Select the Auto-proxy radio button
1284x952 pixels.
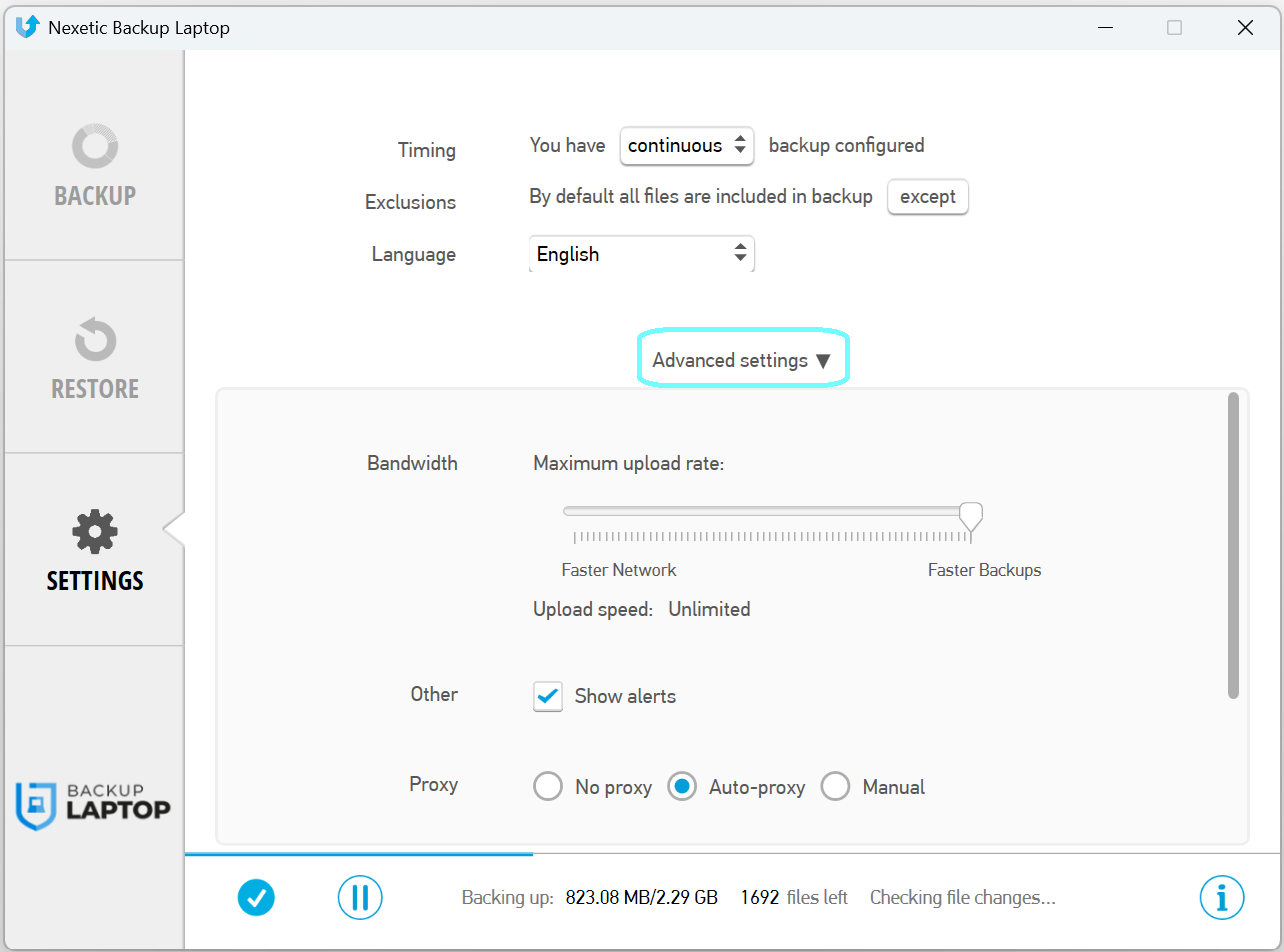[682, 787]
